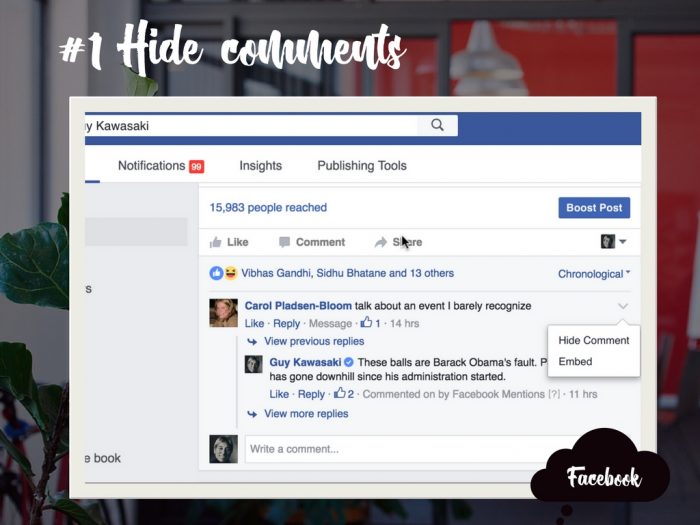
Task: Expand View more replies
Action: (306, 414)
